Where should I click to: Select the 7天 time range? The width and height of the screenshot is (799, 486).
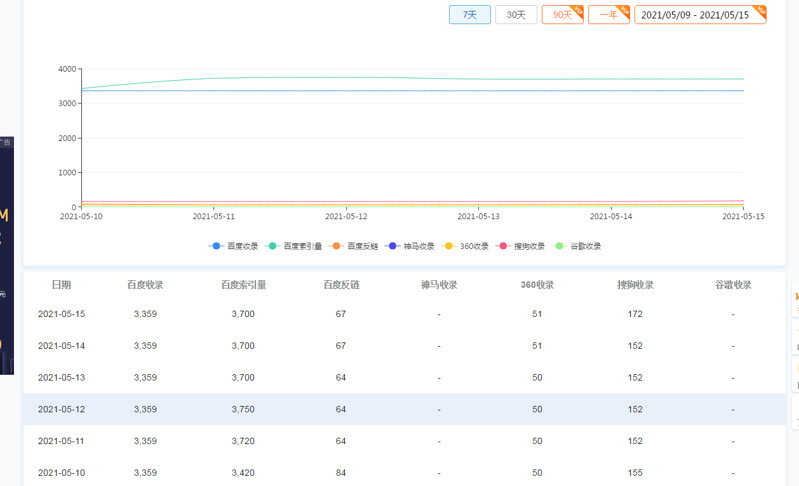click(x=469, y=15)
